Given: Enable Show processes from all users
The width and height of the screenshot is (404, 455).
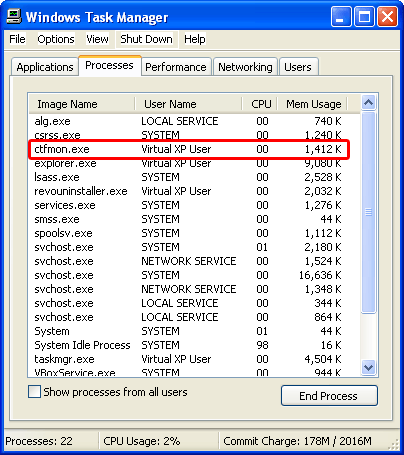Looking at the screenshot, I should point(34,392).
